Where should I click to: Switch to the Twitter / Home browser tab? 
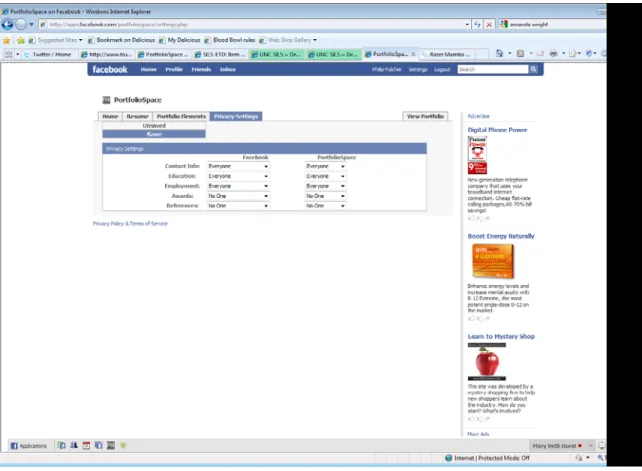[50, 54]
